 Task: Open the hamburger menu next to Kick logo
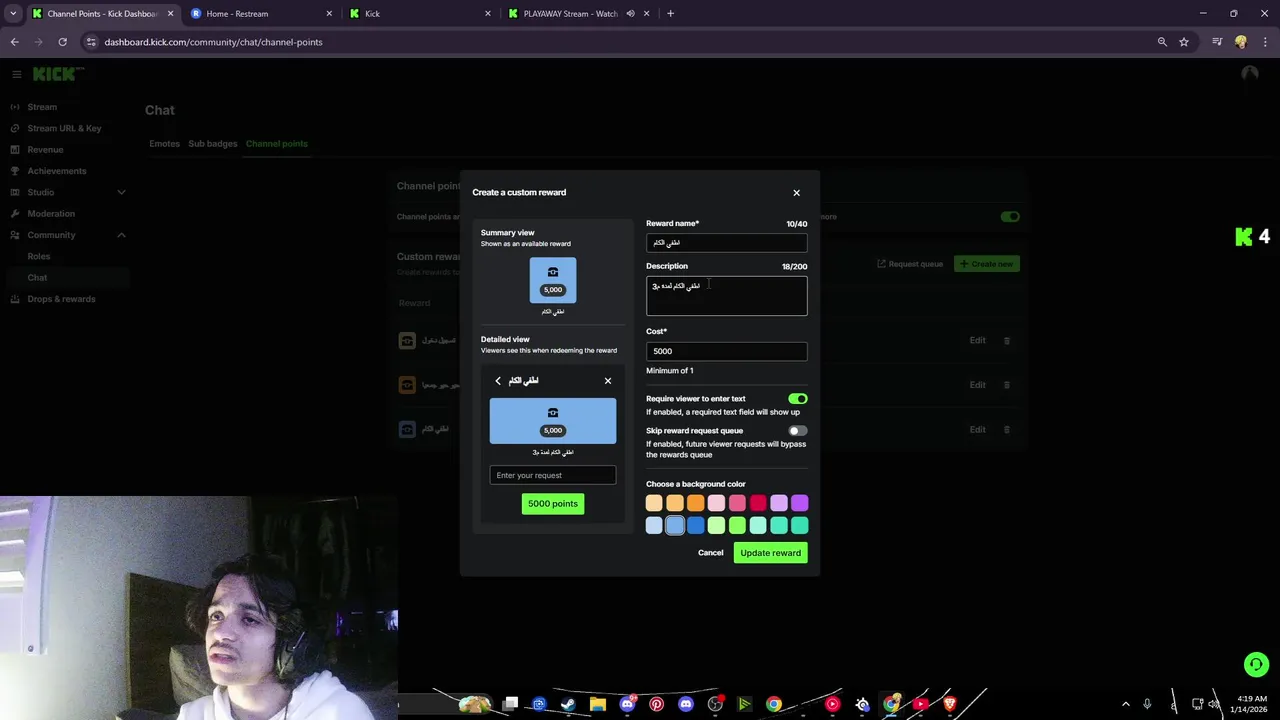coord(17,74)
